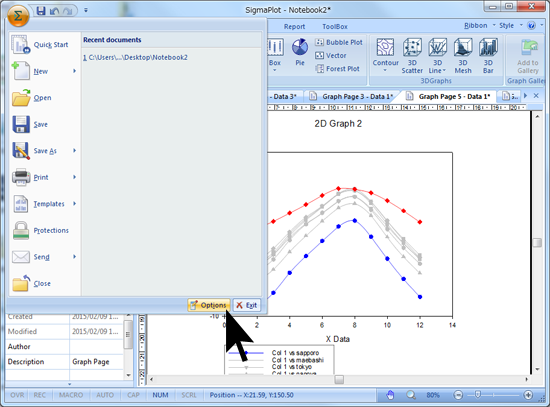Viewport: 550px width, 407px height.
Task: Expand the New submenu arrow
Action: coord(74,71)
